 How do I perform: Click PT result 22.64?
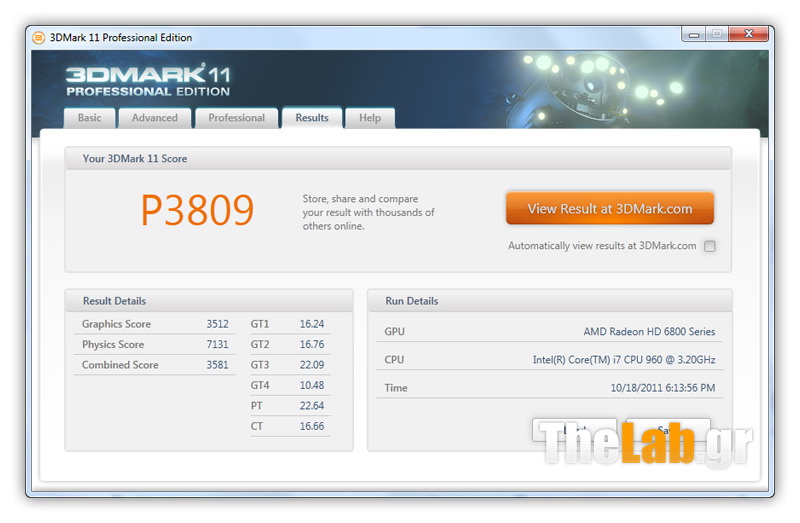[x=312, y=406]
